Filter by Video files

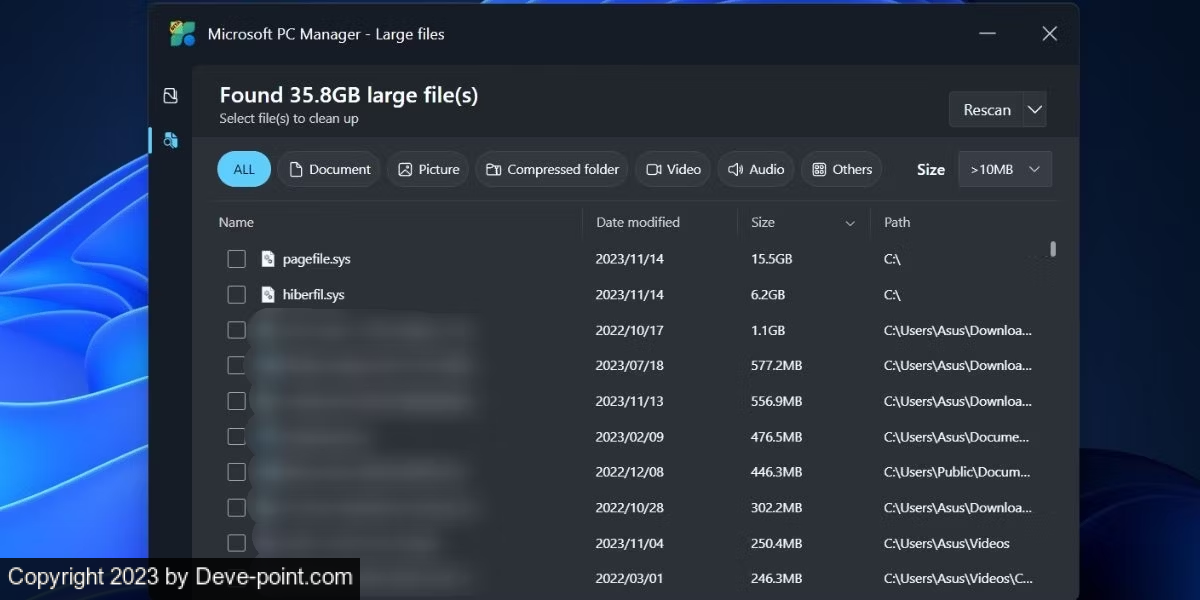[x=673, y=169]
